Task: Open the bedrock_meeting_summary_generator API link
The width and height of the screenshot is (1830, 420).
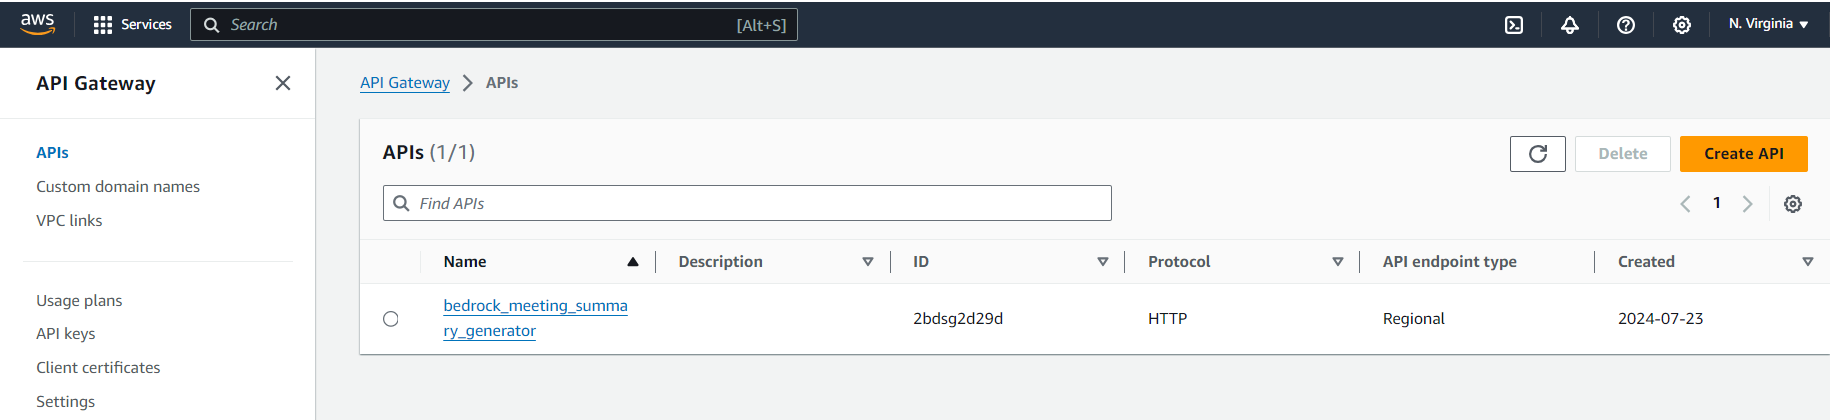Action: tap(535, 306)
